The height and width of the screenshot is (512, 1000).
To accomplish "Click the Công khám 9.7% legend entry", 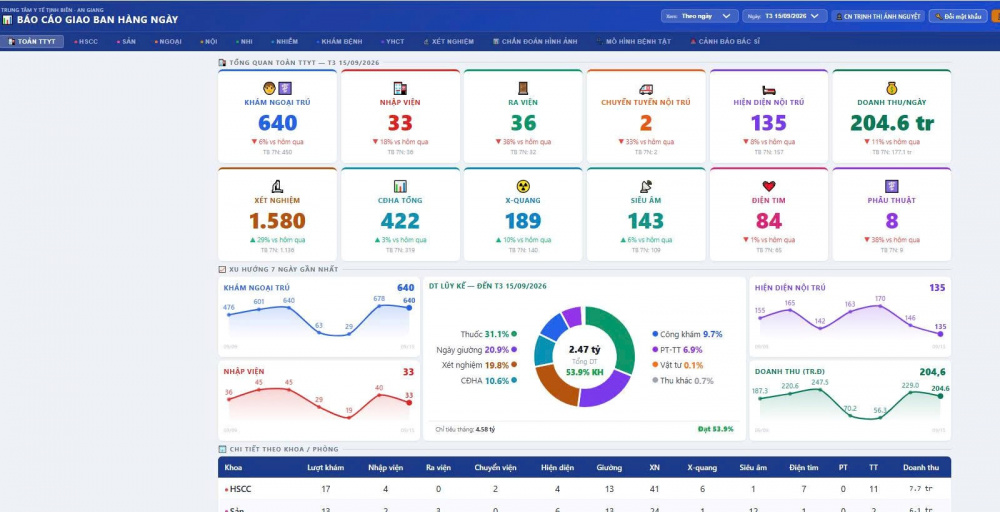I will click(687, 333).
